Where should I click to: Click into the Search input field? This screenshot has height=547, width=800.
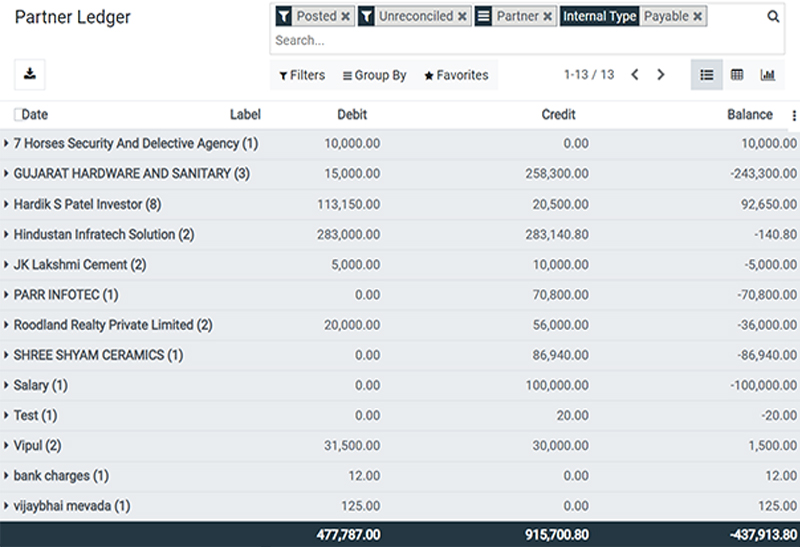(500, 40)
